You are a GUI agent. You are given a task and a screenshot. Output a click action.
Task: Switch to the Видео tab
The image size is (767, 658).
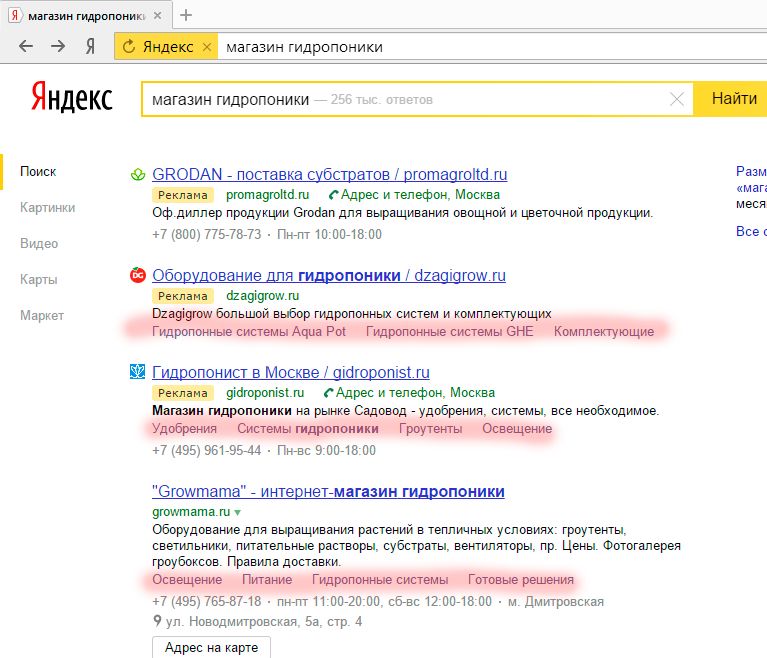click(x=39, y=244)
